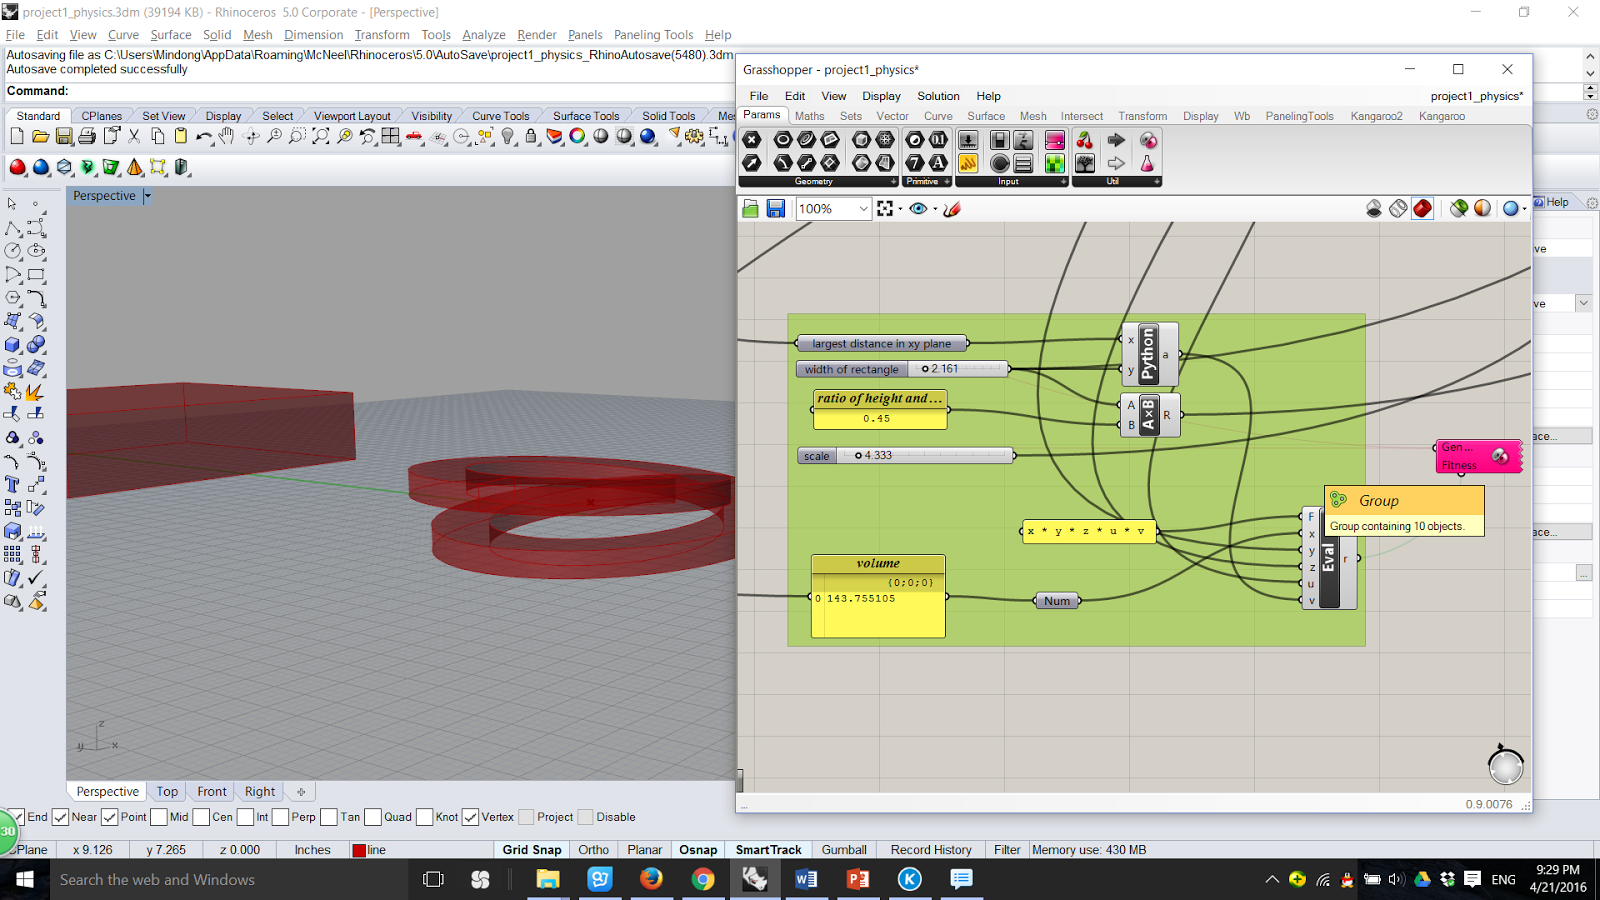Screen dimensions: 1600x900
Task: Expand the Geometry panel in Params tab
Action: tap(891, 181)
